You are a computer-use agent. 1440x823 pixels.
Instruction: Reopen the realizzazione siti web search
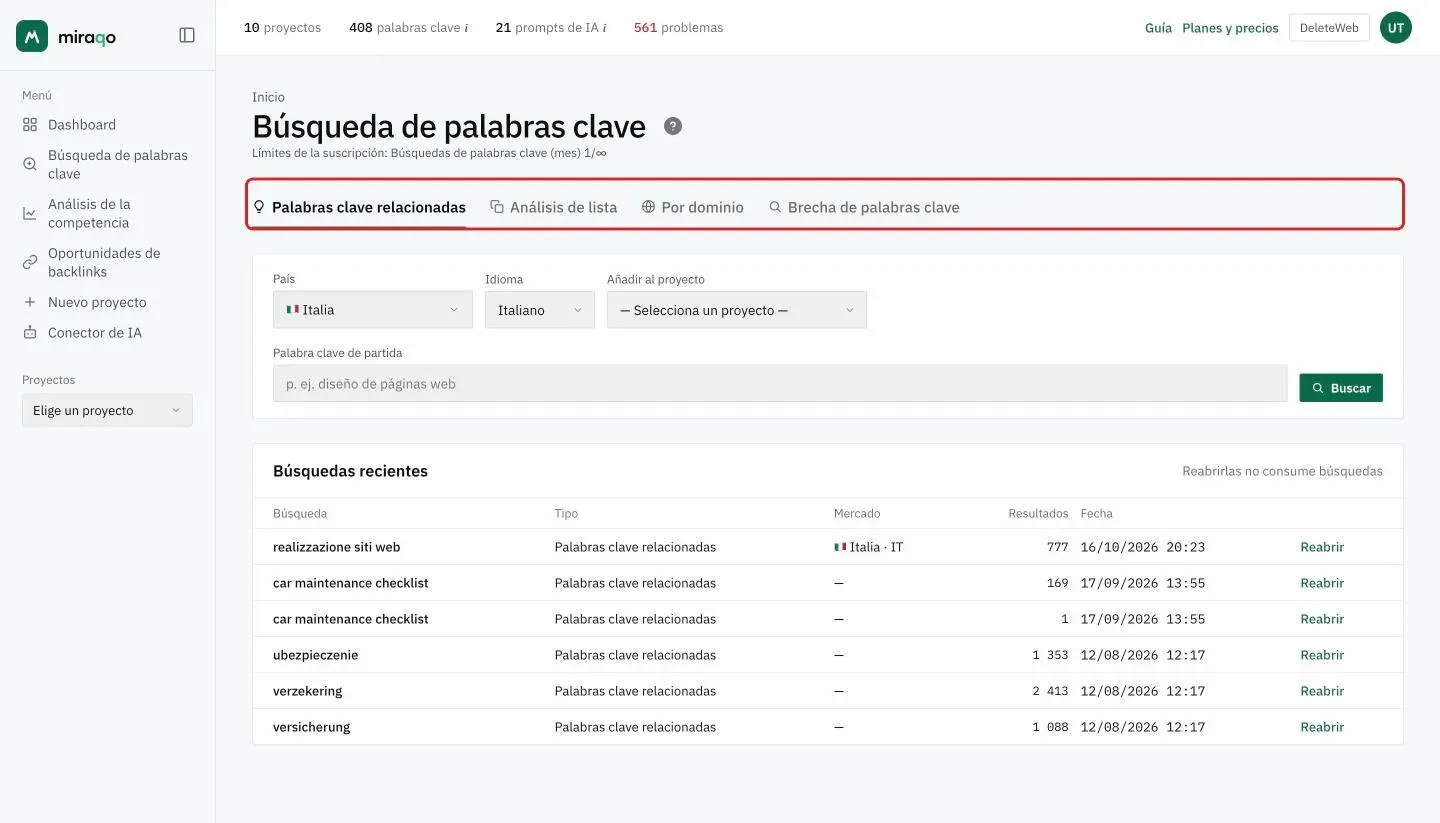pos(1322,547)
